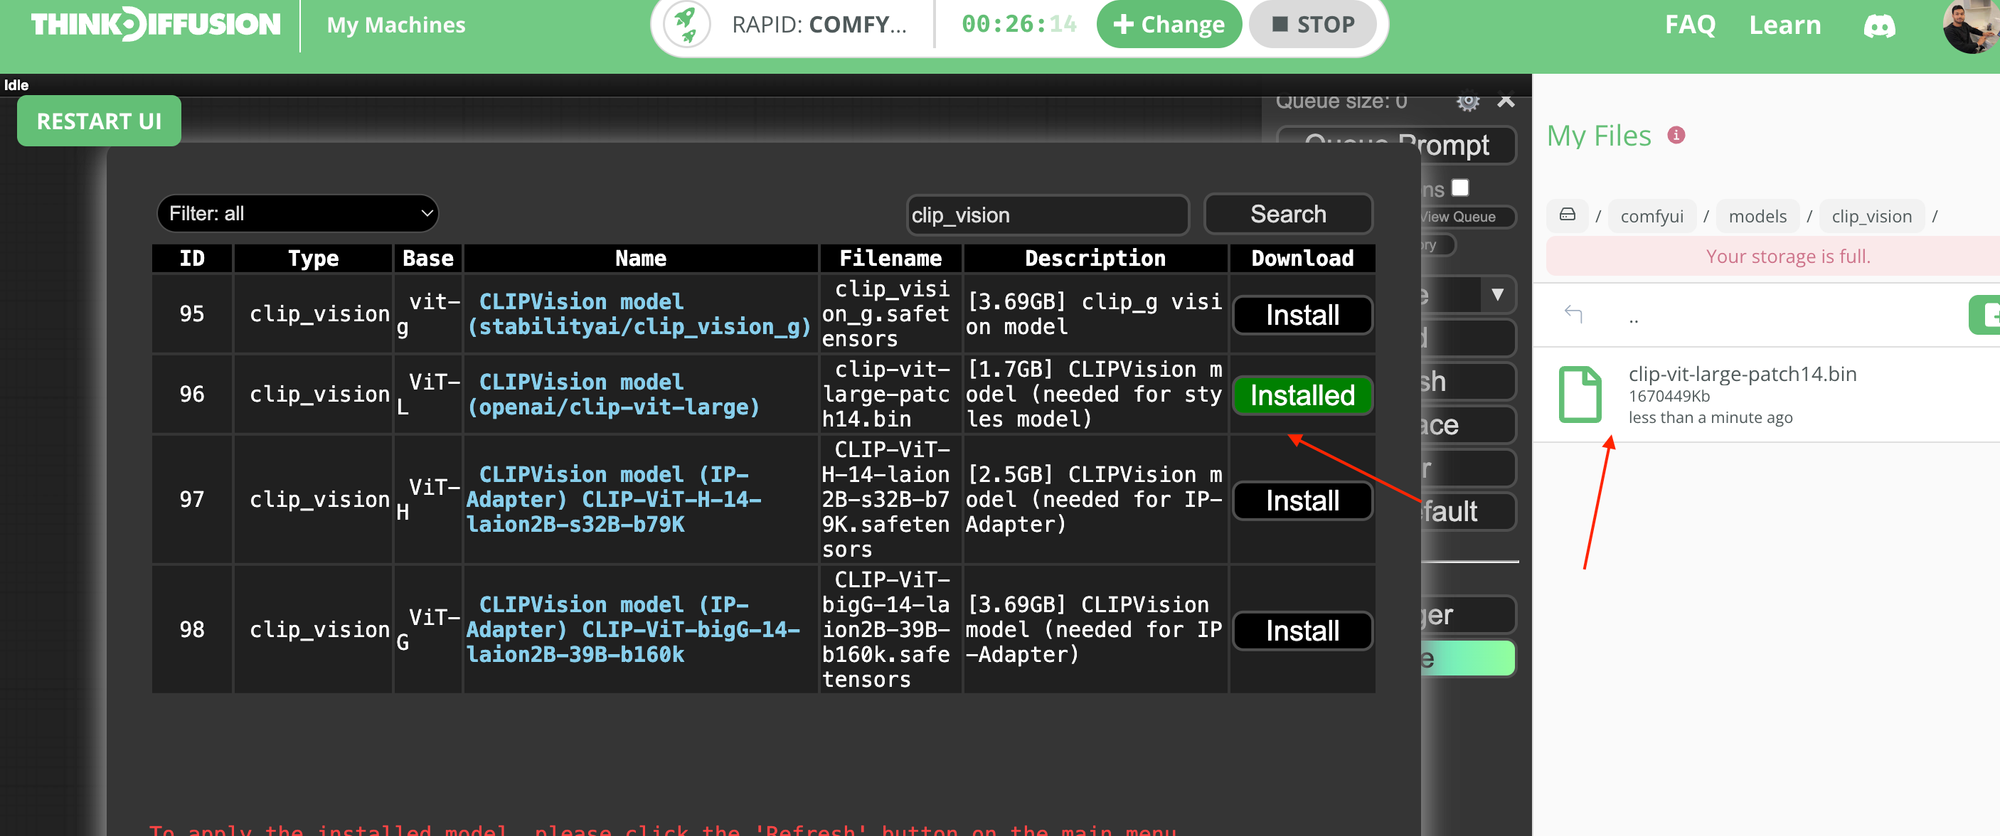The image size is (2000, 836).
Task: Open the stabilityai/clip_vision_g model link
Action: [x=639, y=314]
